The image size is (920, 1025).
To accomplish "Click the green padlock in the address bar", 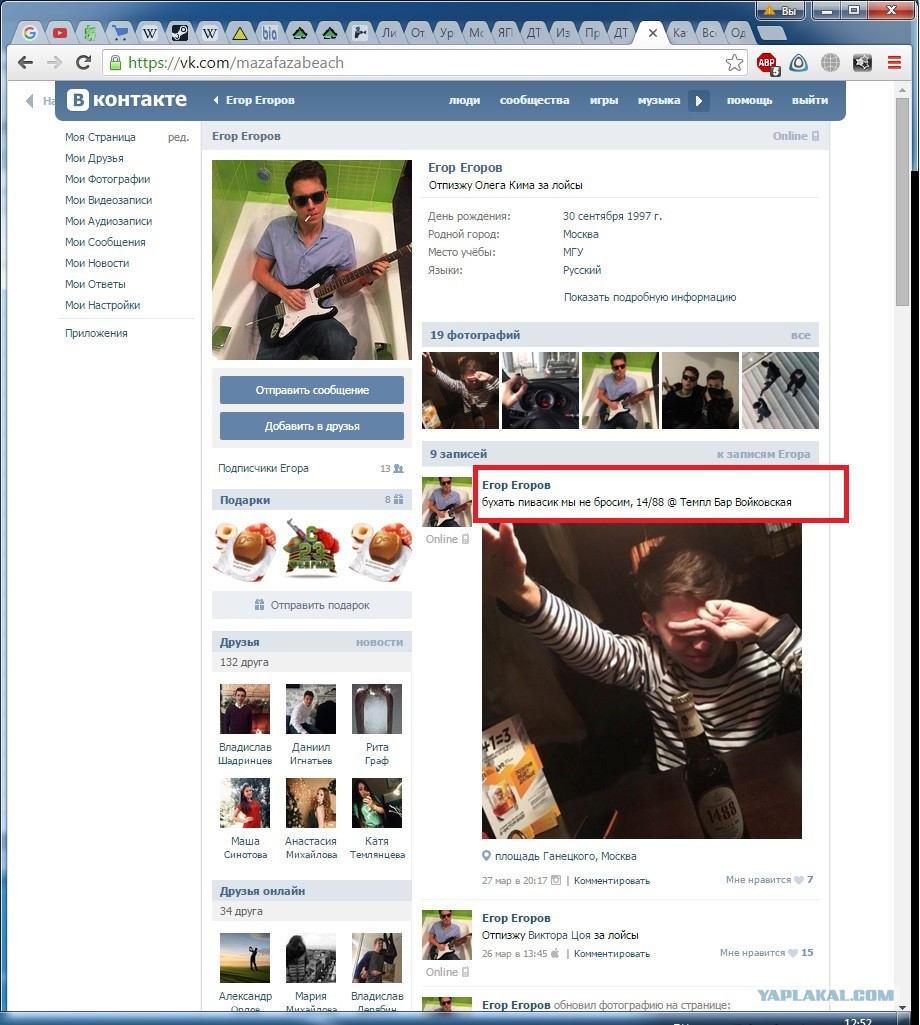I will point(115,63).
